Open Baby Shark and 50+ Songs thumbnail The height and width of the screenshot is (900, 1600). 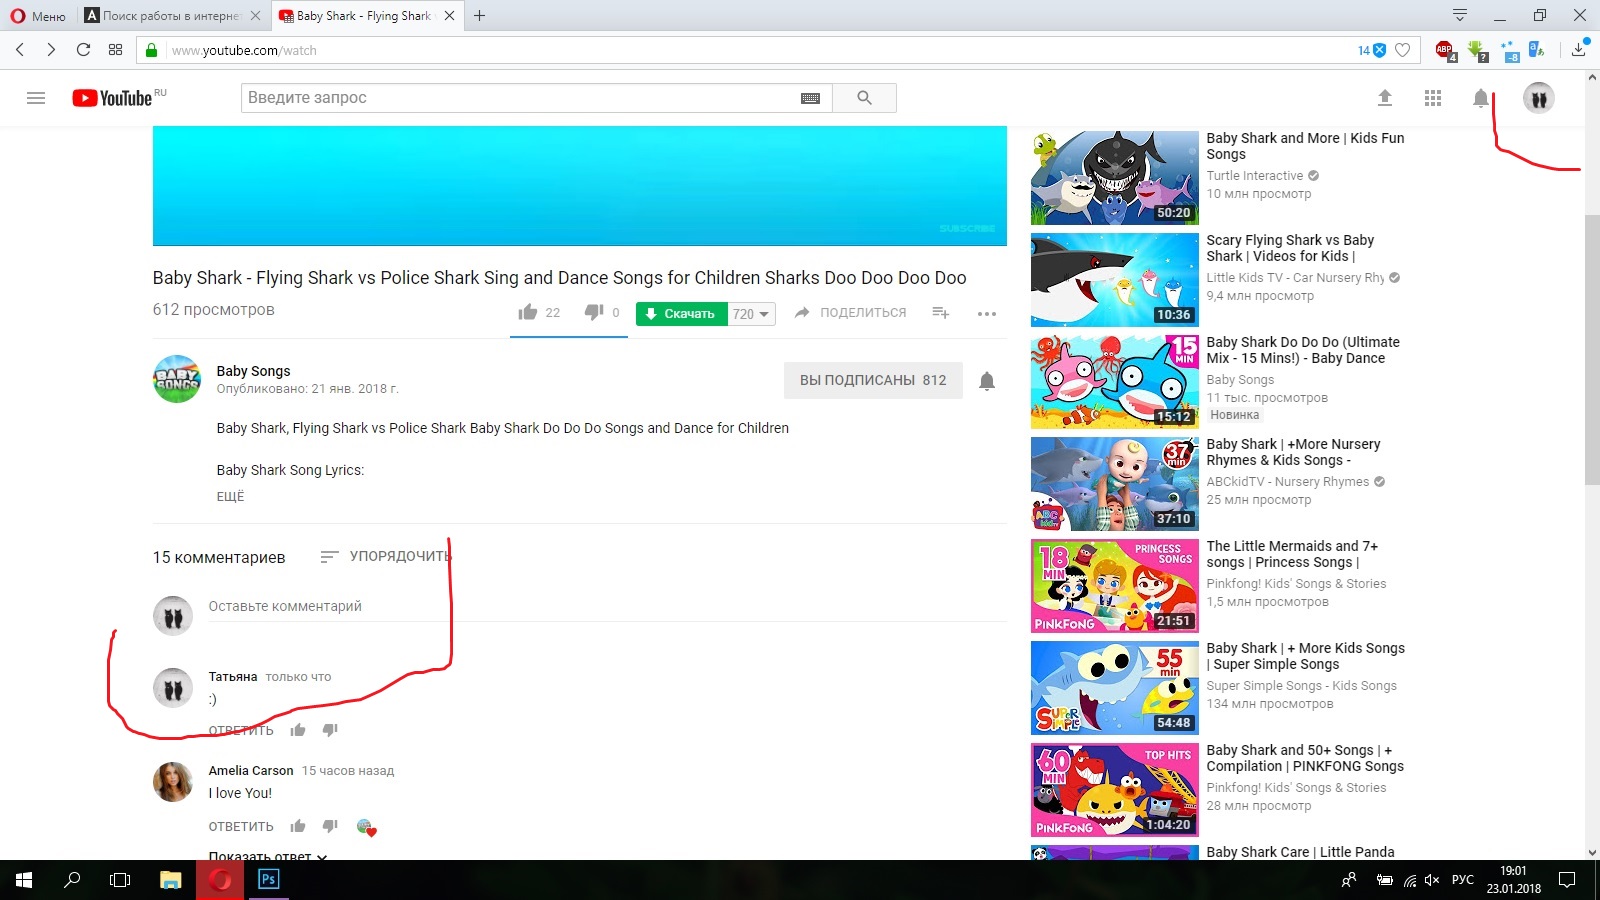pyautogui.click(x=1115, y=790)
